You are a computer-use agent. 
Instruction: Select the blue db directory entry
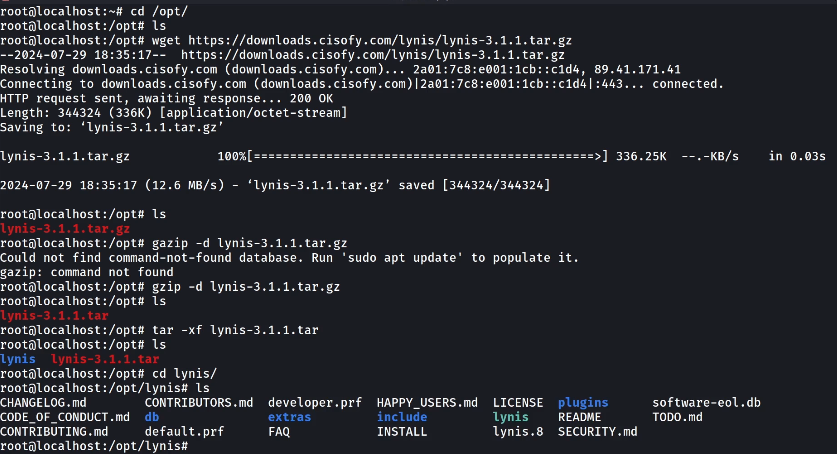[152, 417]
